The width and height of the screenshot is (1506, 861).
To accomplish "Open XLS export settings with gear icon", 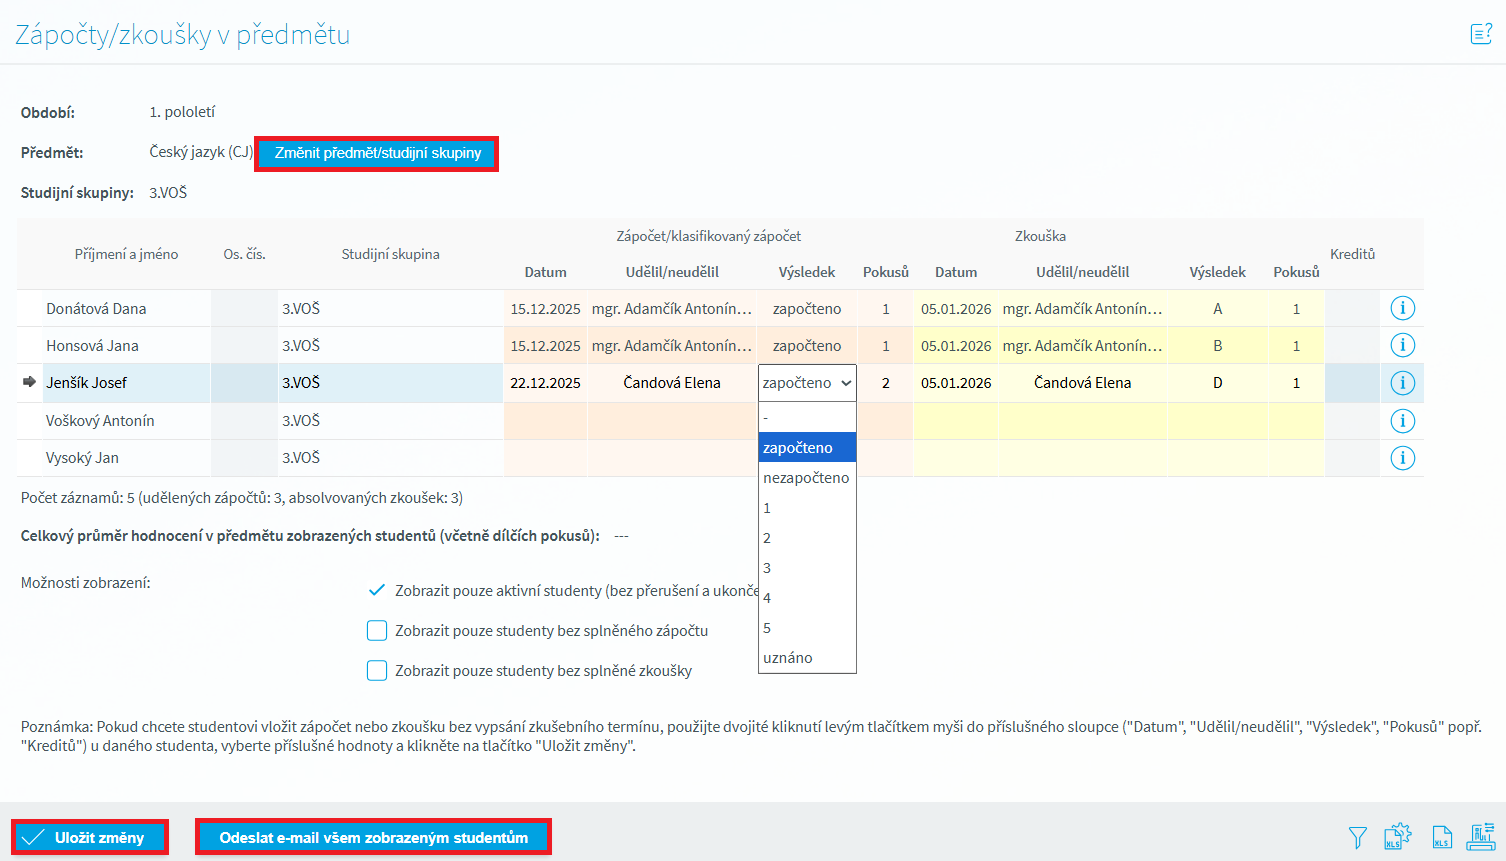I will tap(1397, 837).
